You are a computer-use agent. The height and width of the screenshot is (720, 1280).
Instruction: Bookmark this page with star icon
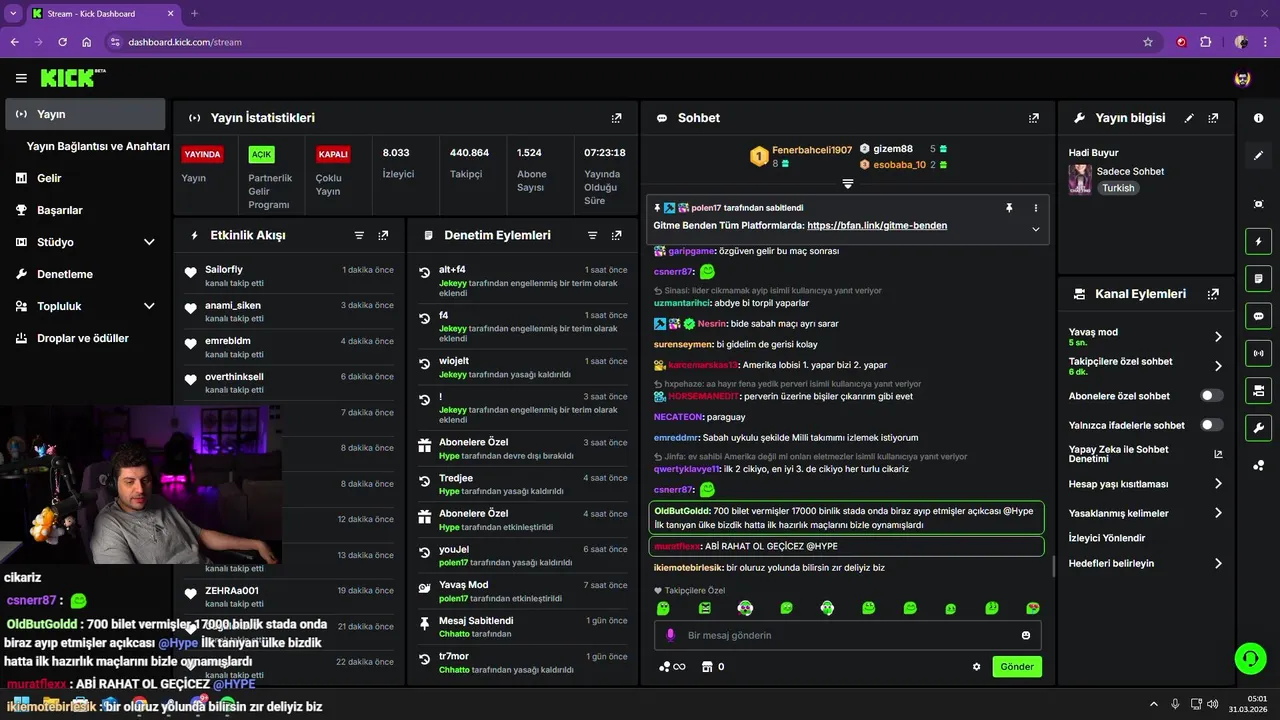click(x=1148, y=42)
